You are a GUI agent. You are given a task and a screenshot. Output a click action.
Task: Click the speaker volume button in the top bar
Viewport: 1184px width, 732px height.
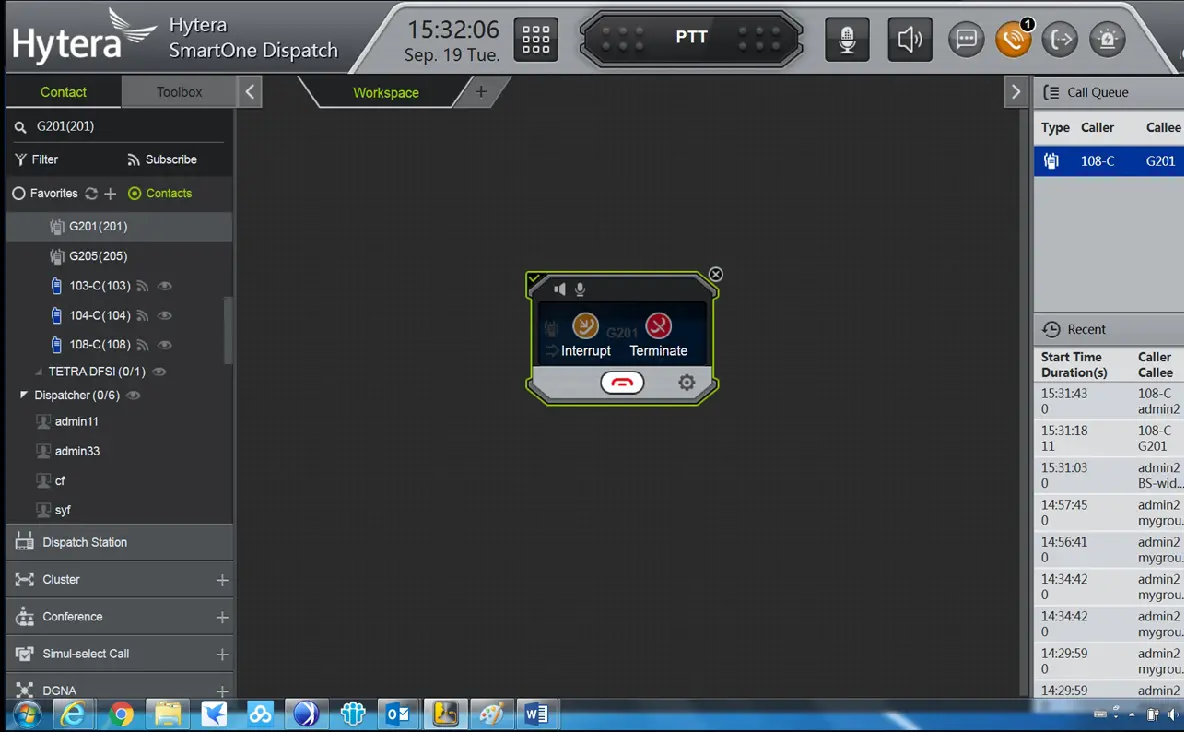908,40
